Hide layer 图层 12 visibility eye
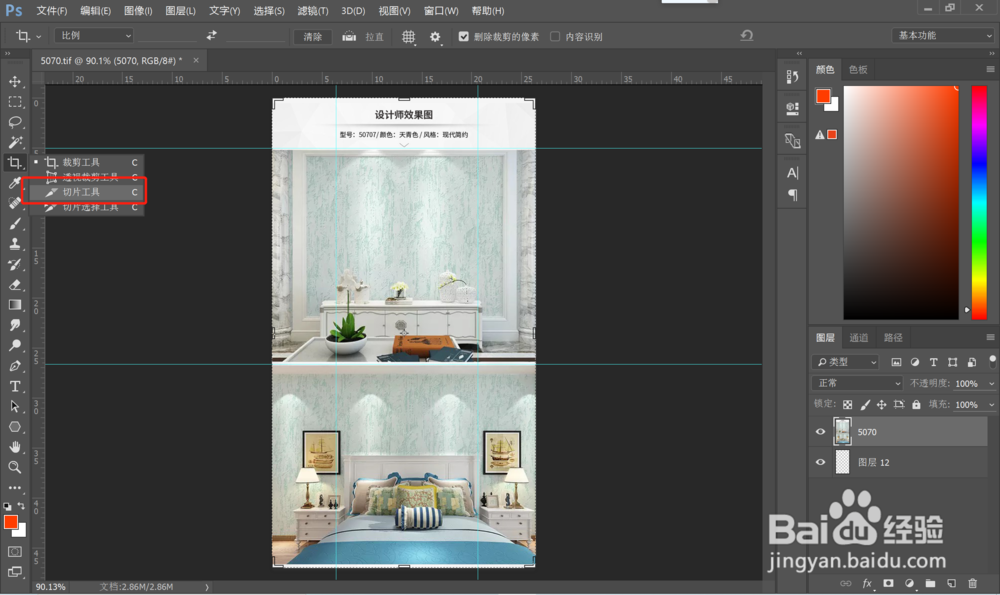The width and height of the screenshot is (1000, 595). pyautogui.click(x=820, y=462)
